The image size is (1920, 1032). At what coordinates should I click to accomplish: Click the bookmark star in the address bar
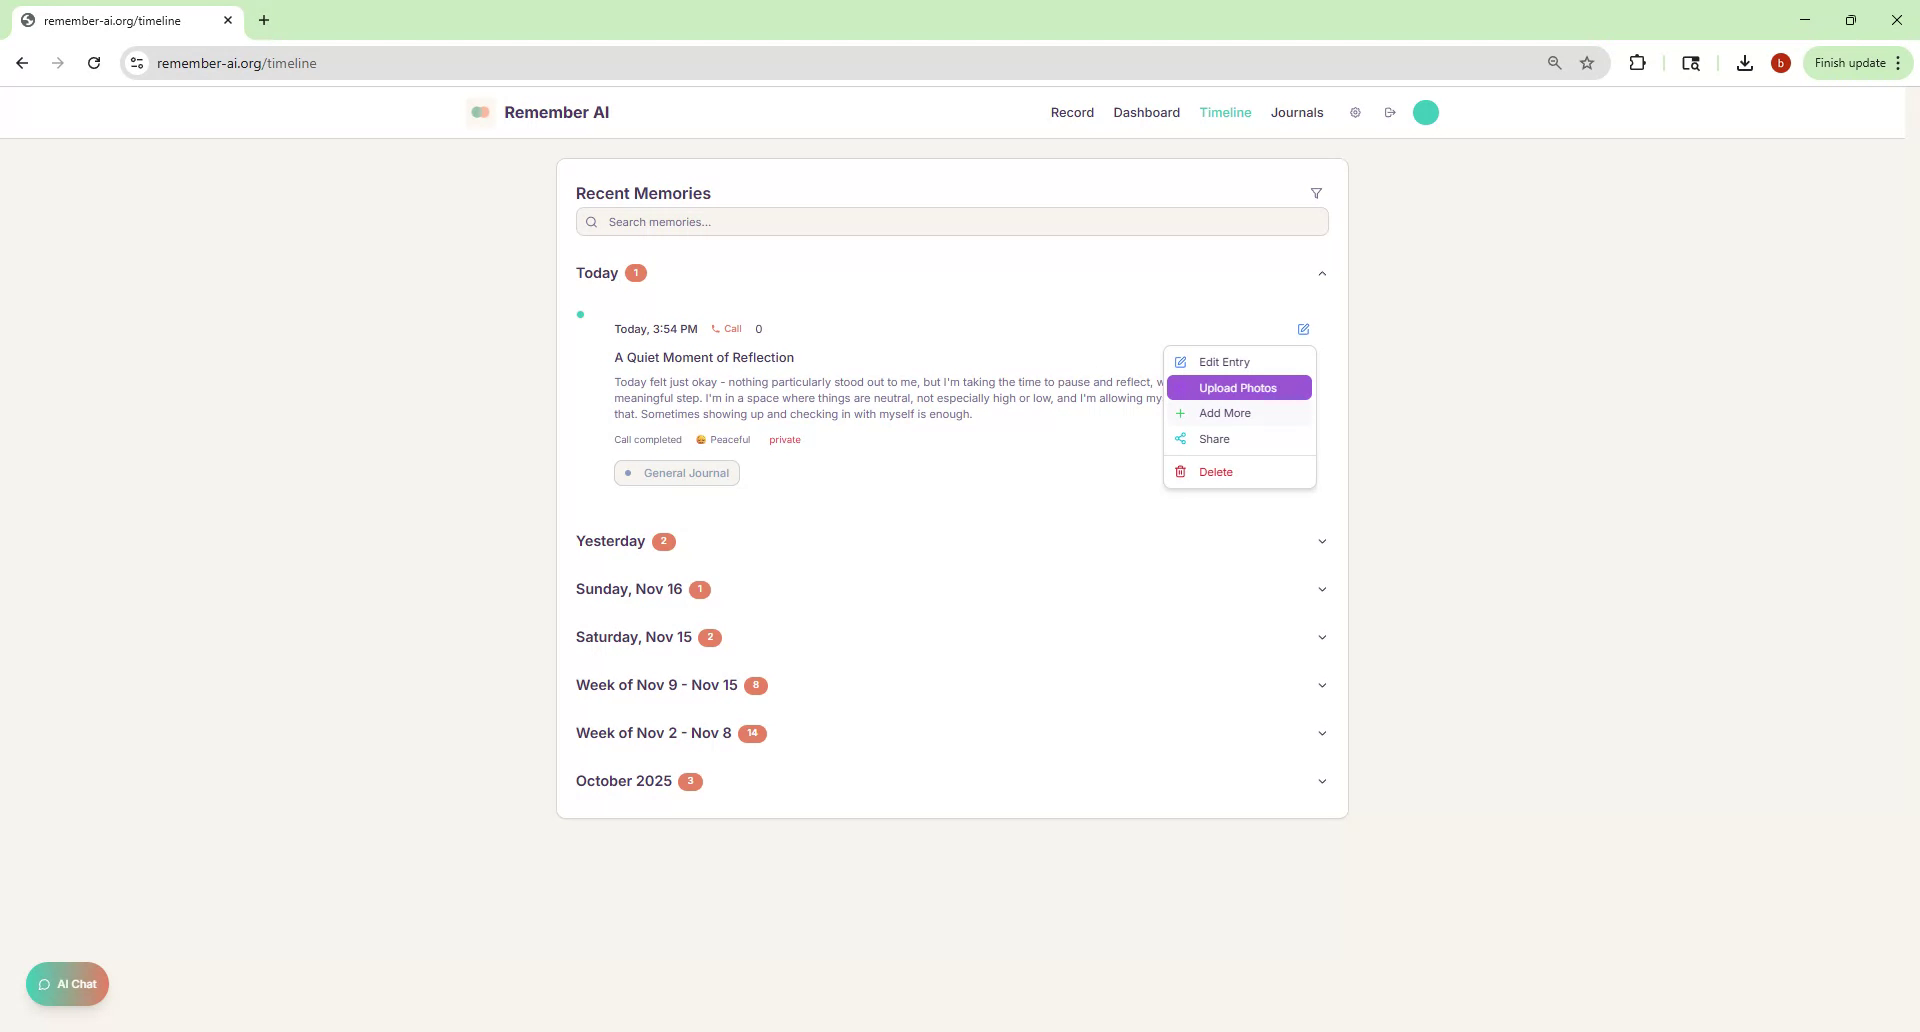click(x=1587, y=62)
